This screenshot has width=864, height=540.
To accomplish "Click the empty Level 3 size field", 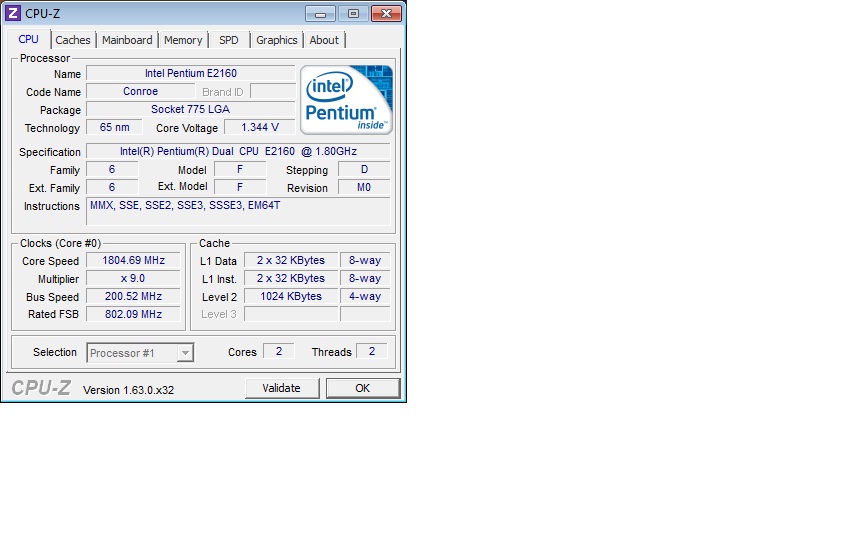I will click(x=291, y=314).
